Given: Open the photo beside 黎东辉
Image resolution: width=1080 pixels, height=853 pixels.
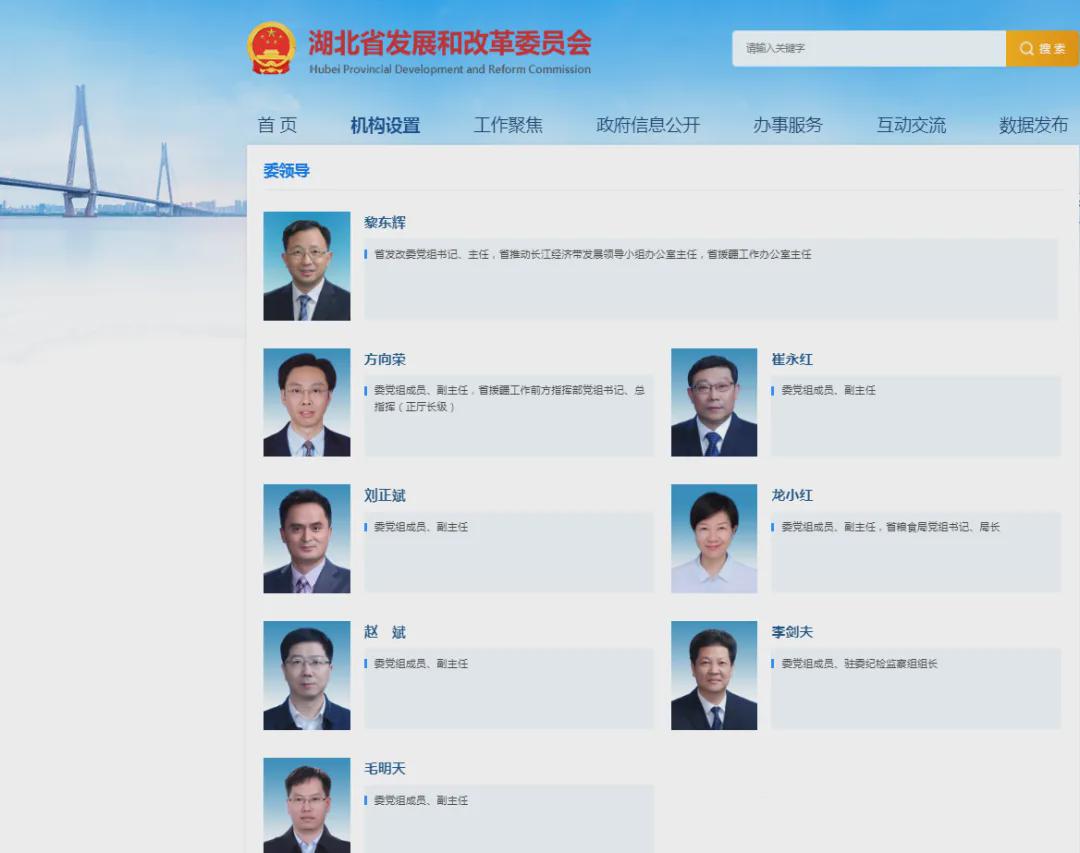Looking at the screenshot, I should point(307,266).
